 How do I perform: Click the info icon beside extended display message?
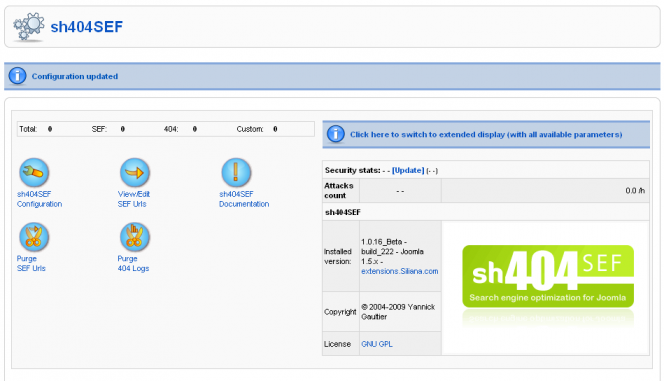[335, 134]
